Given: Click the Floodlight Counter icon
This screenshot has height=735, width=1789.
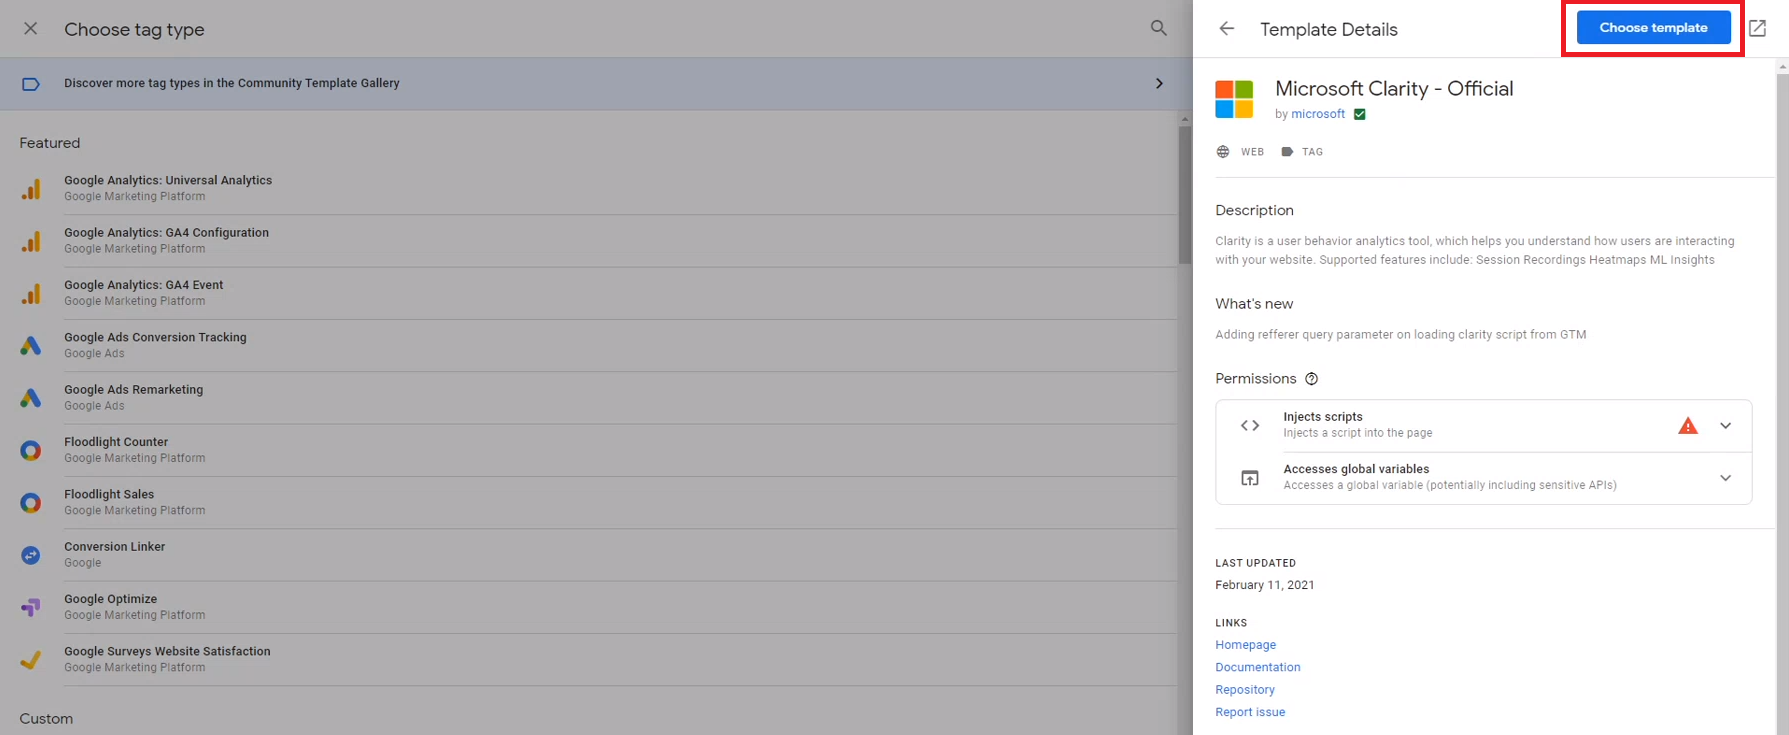Looking at the screenshot, I should coord(31,450).
